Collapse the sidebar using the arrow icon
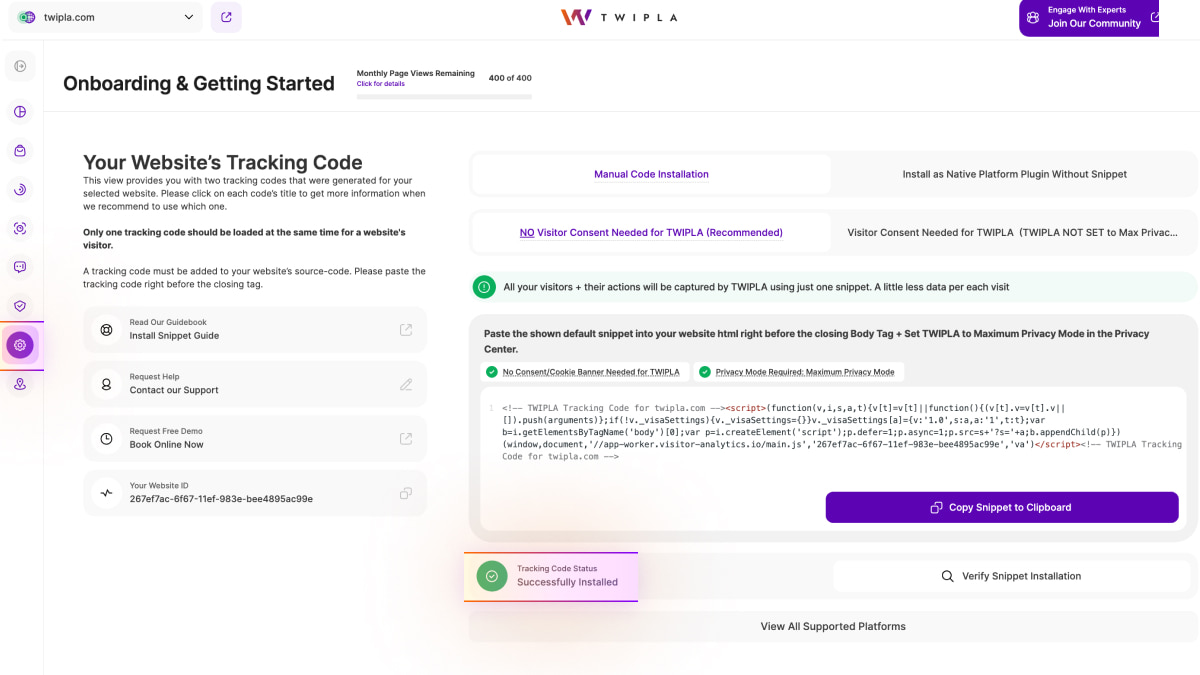Image resolution: width=1200 pixels, height=675 pixels. click(20, 66)
